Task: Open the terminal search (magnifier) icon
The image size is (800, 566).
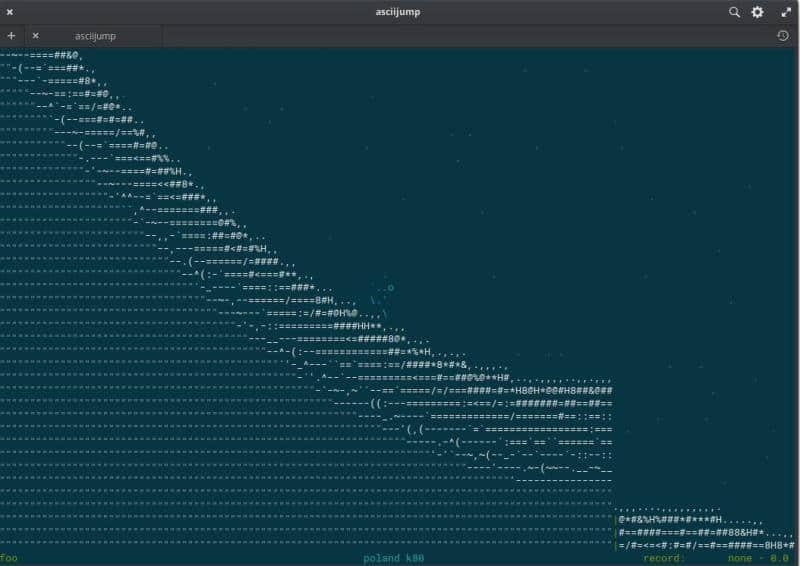Action: click(x=734, y=12)
